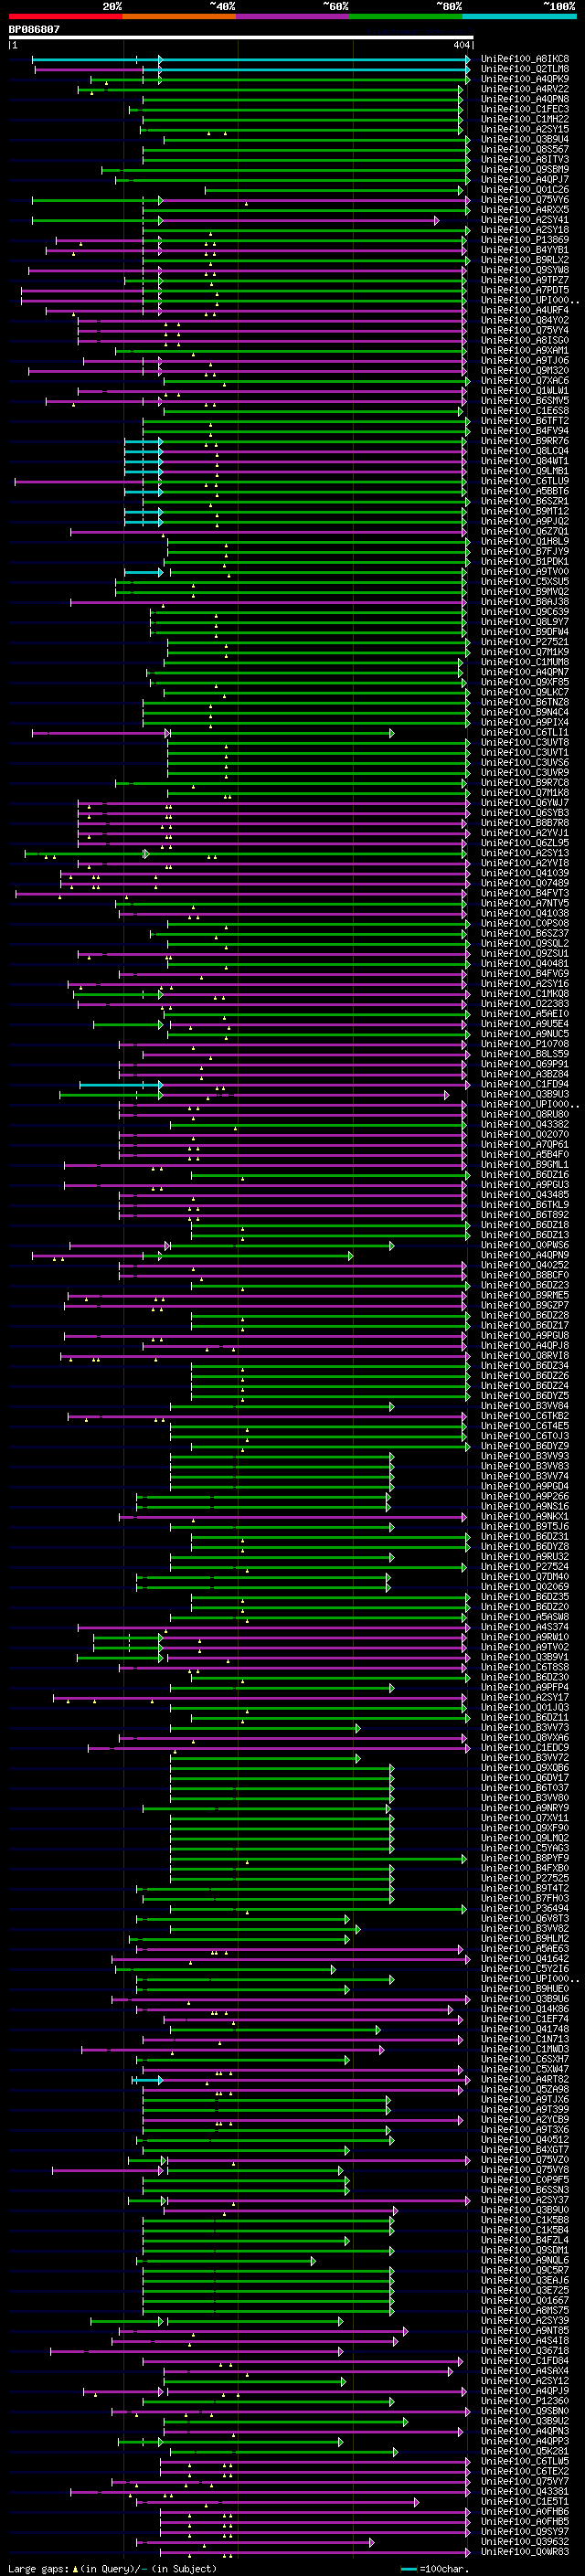Click label UniRef100_Q8RVI8
The image size is (585, 2576).
524,1356
